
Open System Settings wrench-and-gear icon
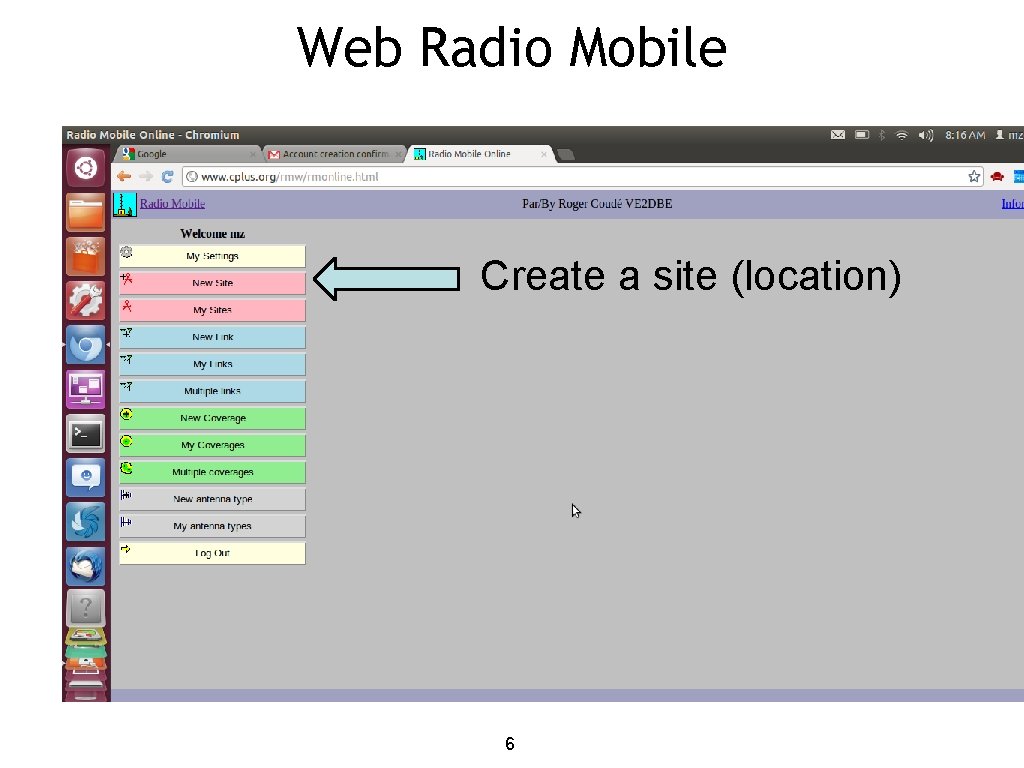click(x=86, y=300)
